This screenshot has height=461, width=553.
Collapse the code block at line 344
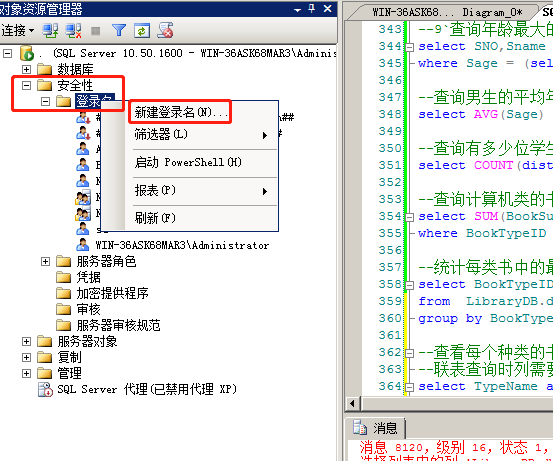409,47
